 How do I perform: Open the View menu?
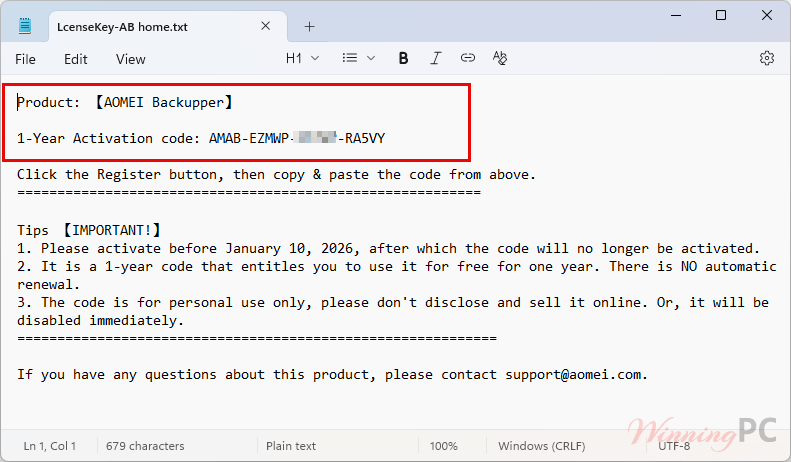[x=131, y=59]
